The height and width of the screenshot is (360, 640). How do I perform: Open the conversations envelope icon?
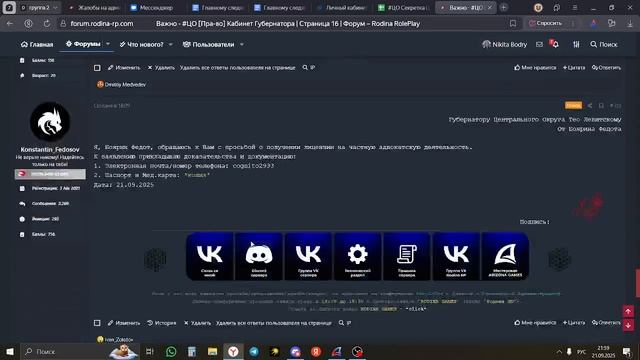click(539, 44)
